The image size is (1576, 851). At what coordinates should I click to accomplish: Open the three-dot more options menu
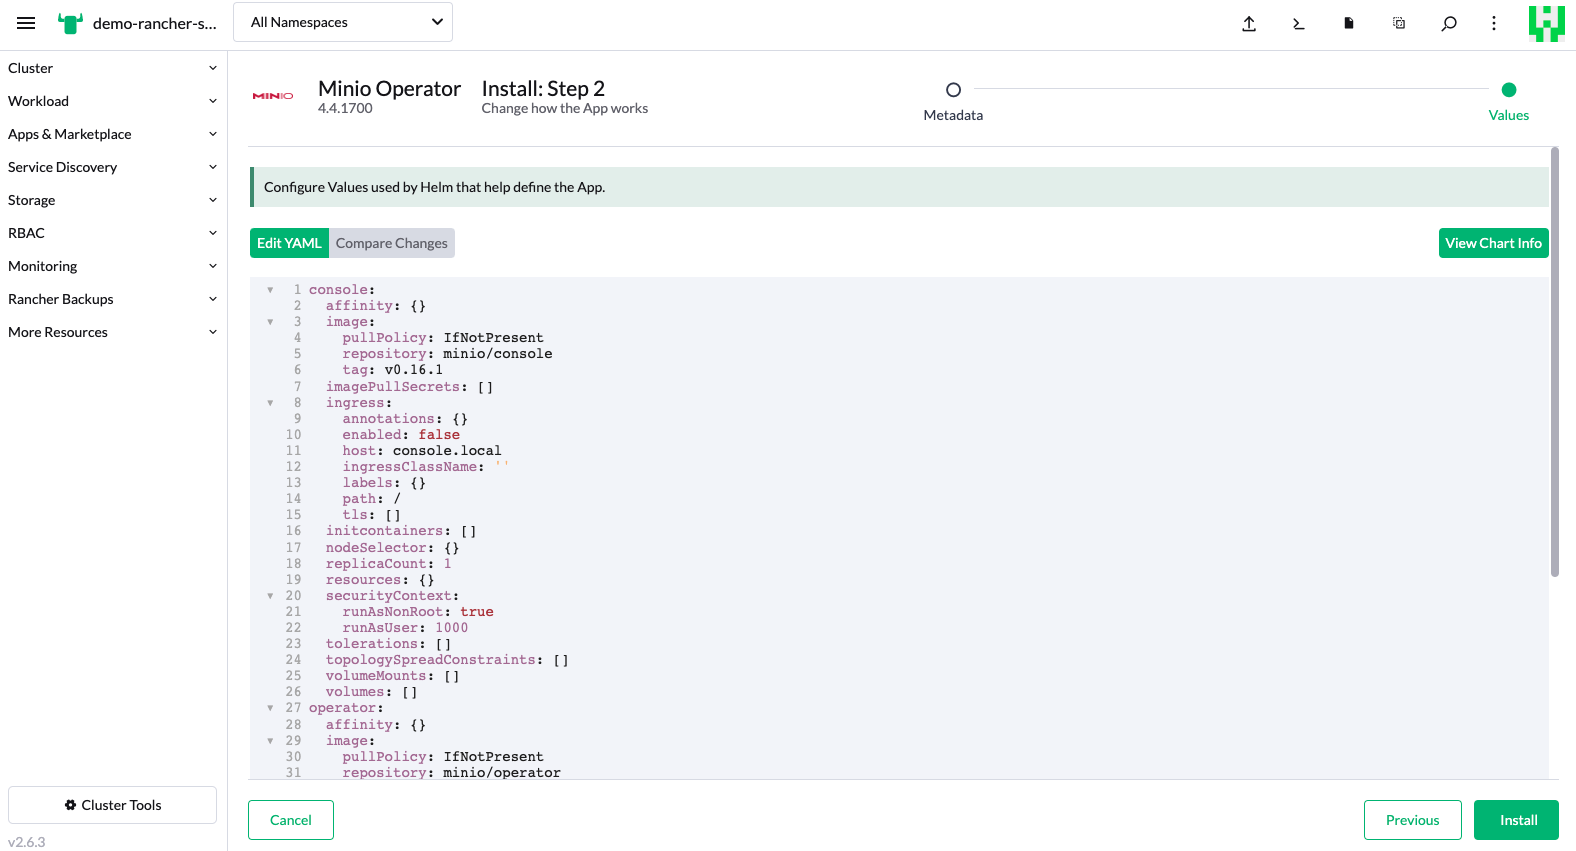click(x=1494, y=23)
